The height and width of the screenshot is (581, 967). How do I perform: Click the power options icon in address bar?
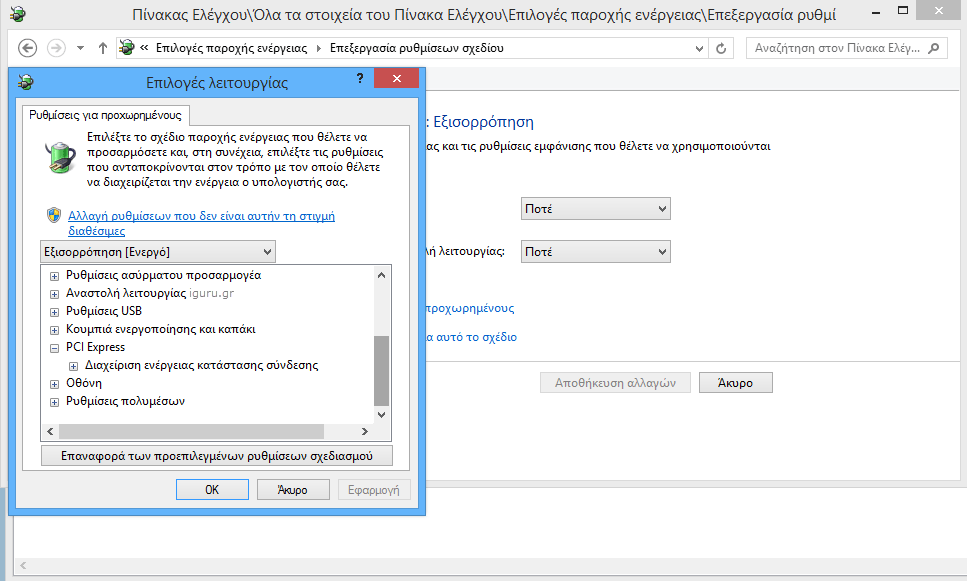click(127, 48)
